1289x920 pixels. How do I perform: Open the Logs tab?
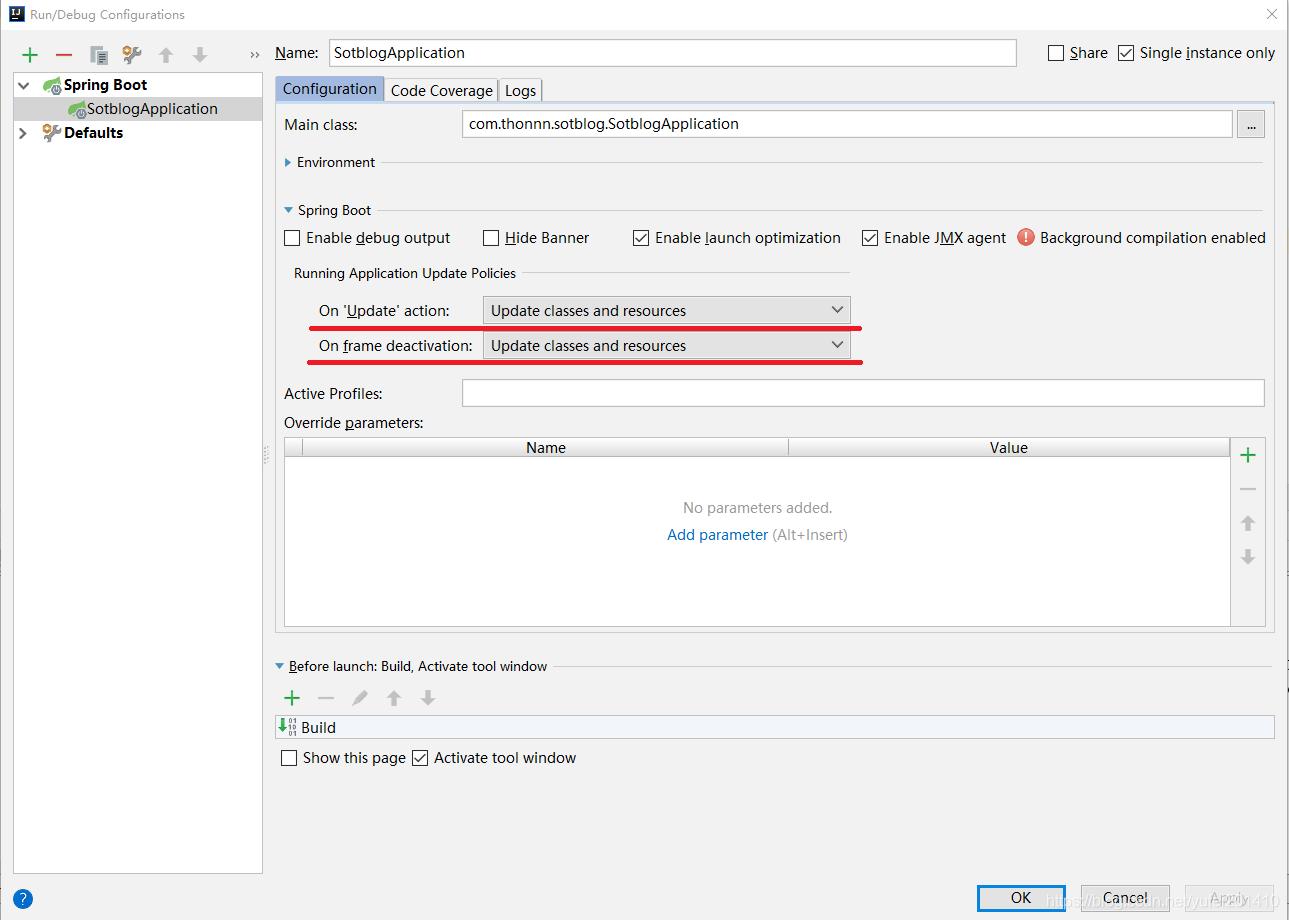point(520,90)
